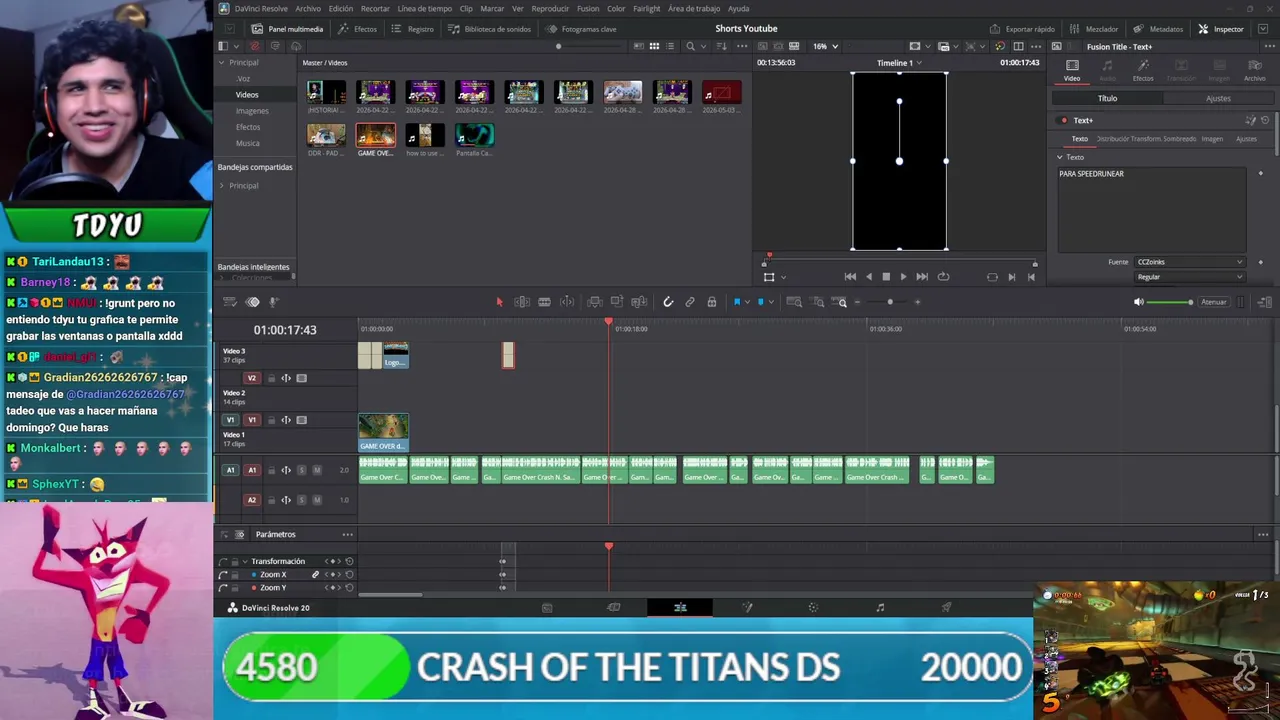Image resolution: width=1280 pixels, height=720 pixels.
Task: Play the viewer in reverse
Action: tap(868, 277)
